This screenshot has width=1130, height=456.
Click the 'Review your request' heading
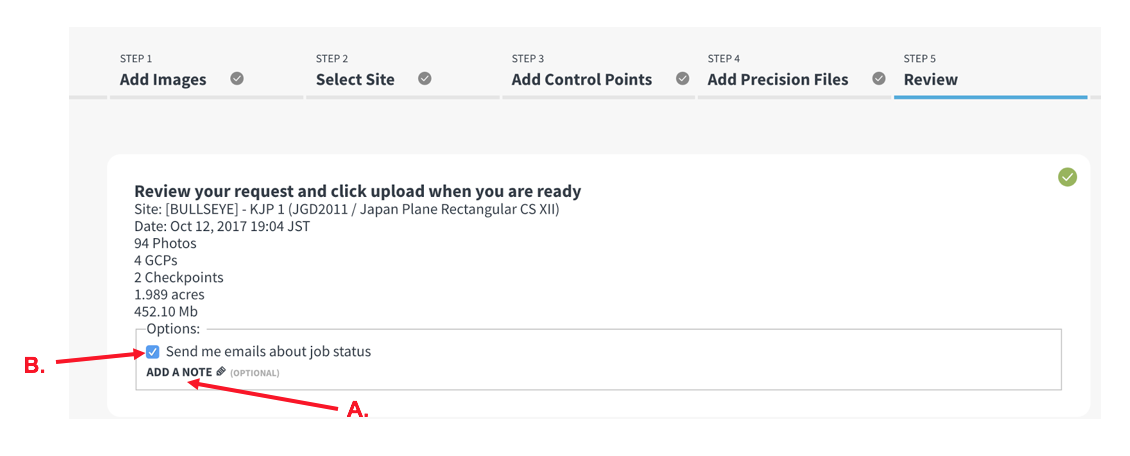click(357, 192)
